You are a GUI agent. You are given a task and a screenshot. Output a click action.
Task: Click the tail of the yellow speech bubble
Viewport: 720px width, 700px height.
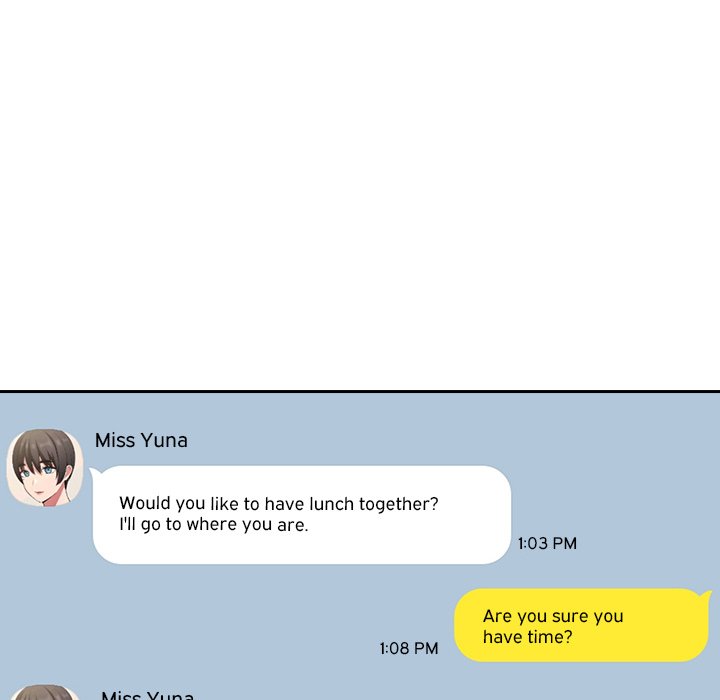click(x=705, y=596)
